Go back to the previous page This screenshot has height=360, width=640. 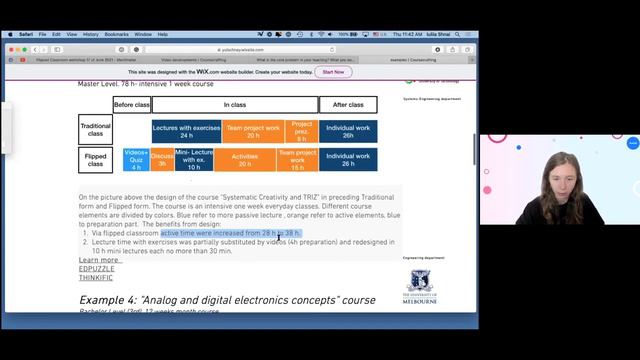point(35,50)
